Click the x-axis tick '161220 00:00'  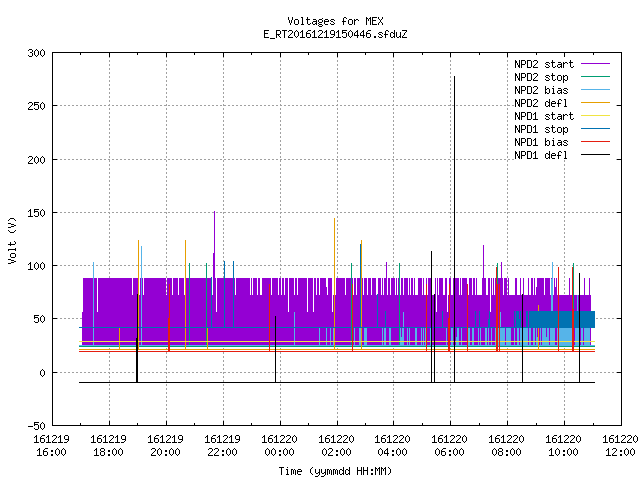(280, 446)
